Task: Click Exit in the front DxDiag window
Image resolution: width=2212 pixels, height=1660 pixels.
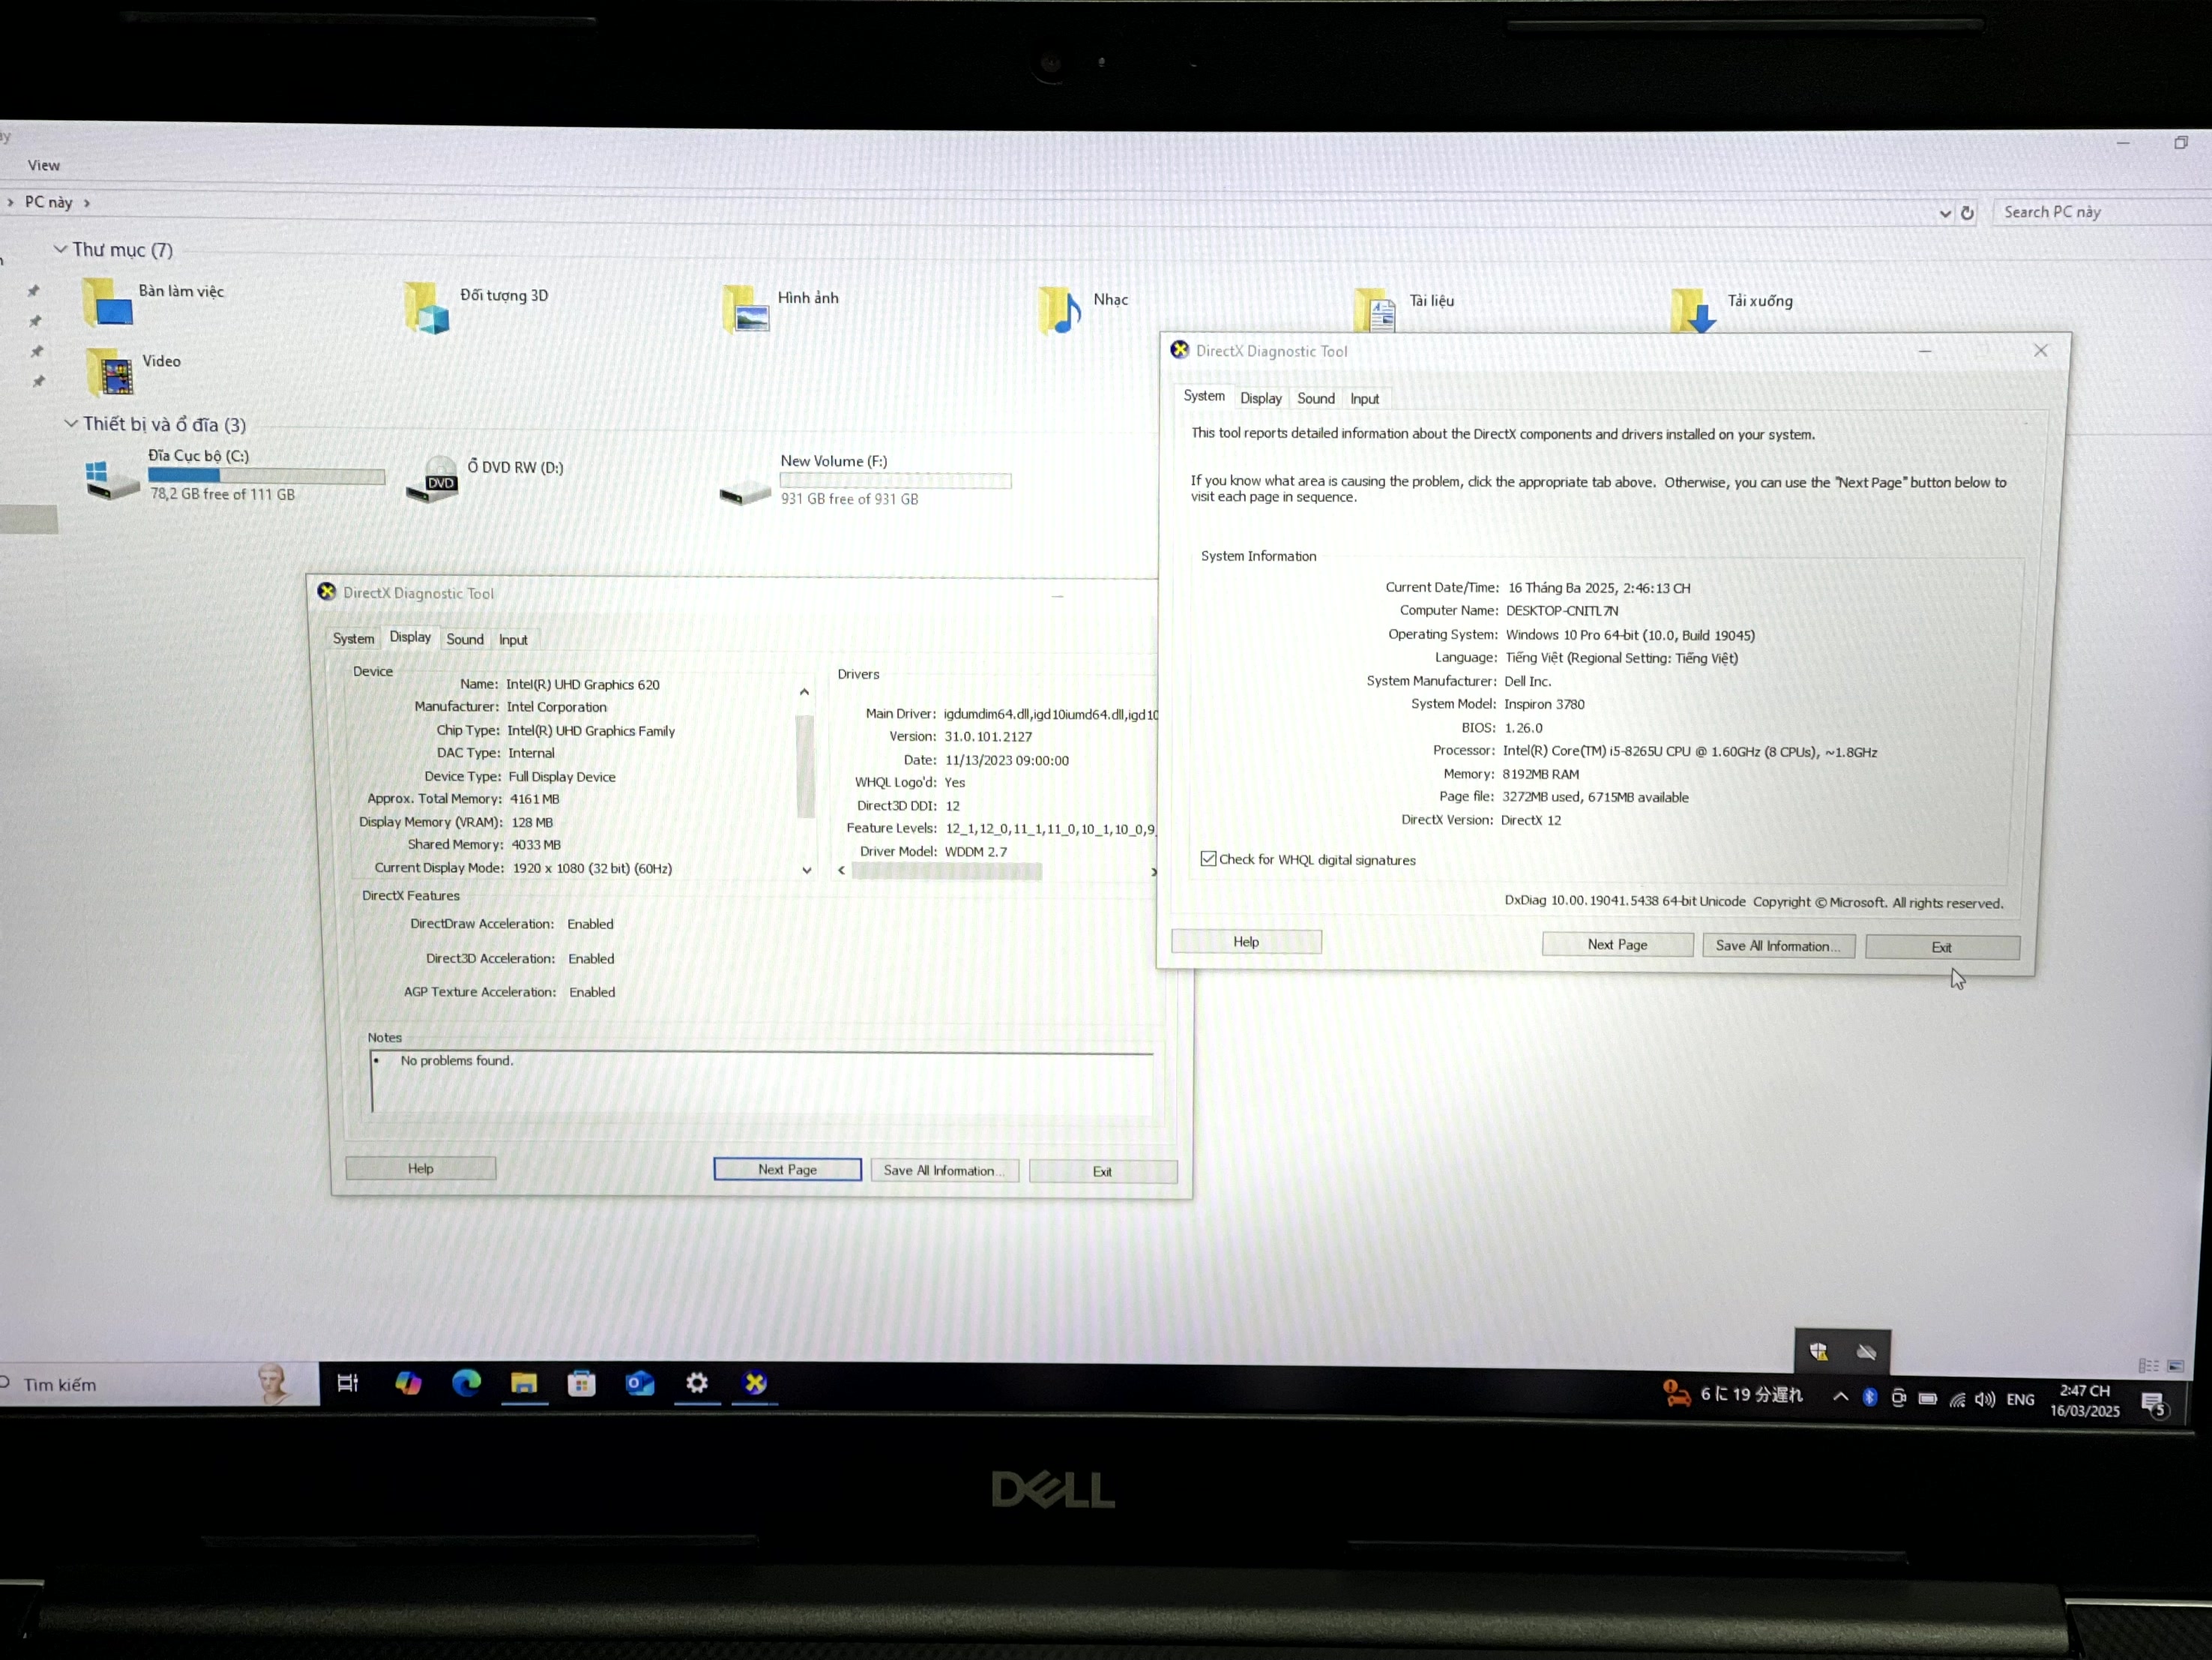Action: [1942, 947]
